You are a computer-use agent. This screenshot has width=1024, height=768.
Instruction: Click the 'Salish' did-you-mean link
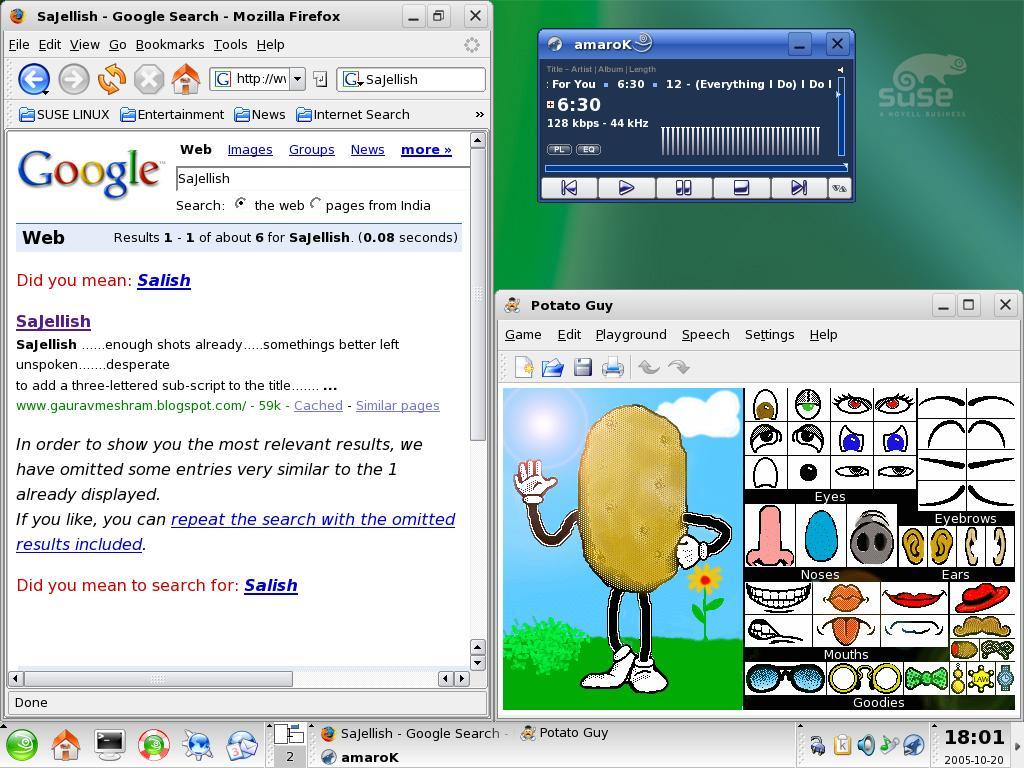pyautogui.click(x=164, y=280)
